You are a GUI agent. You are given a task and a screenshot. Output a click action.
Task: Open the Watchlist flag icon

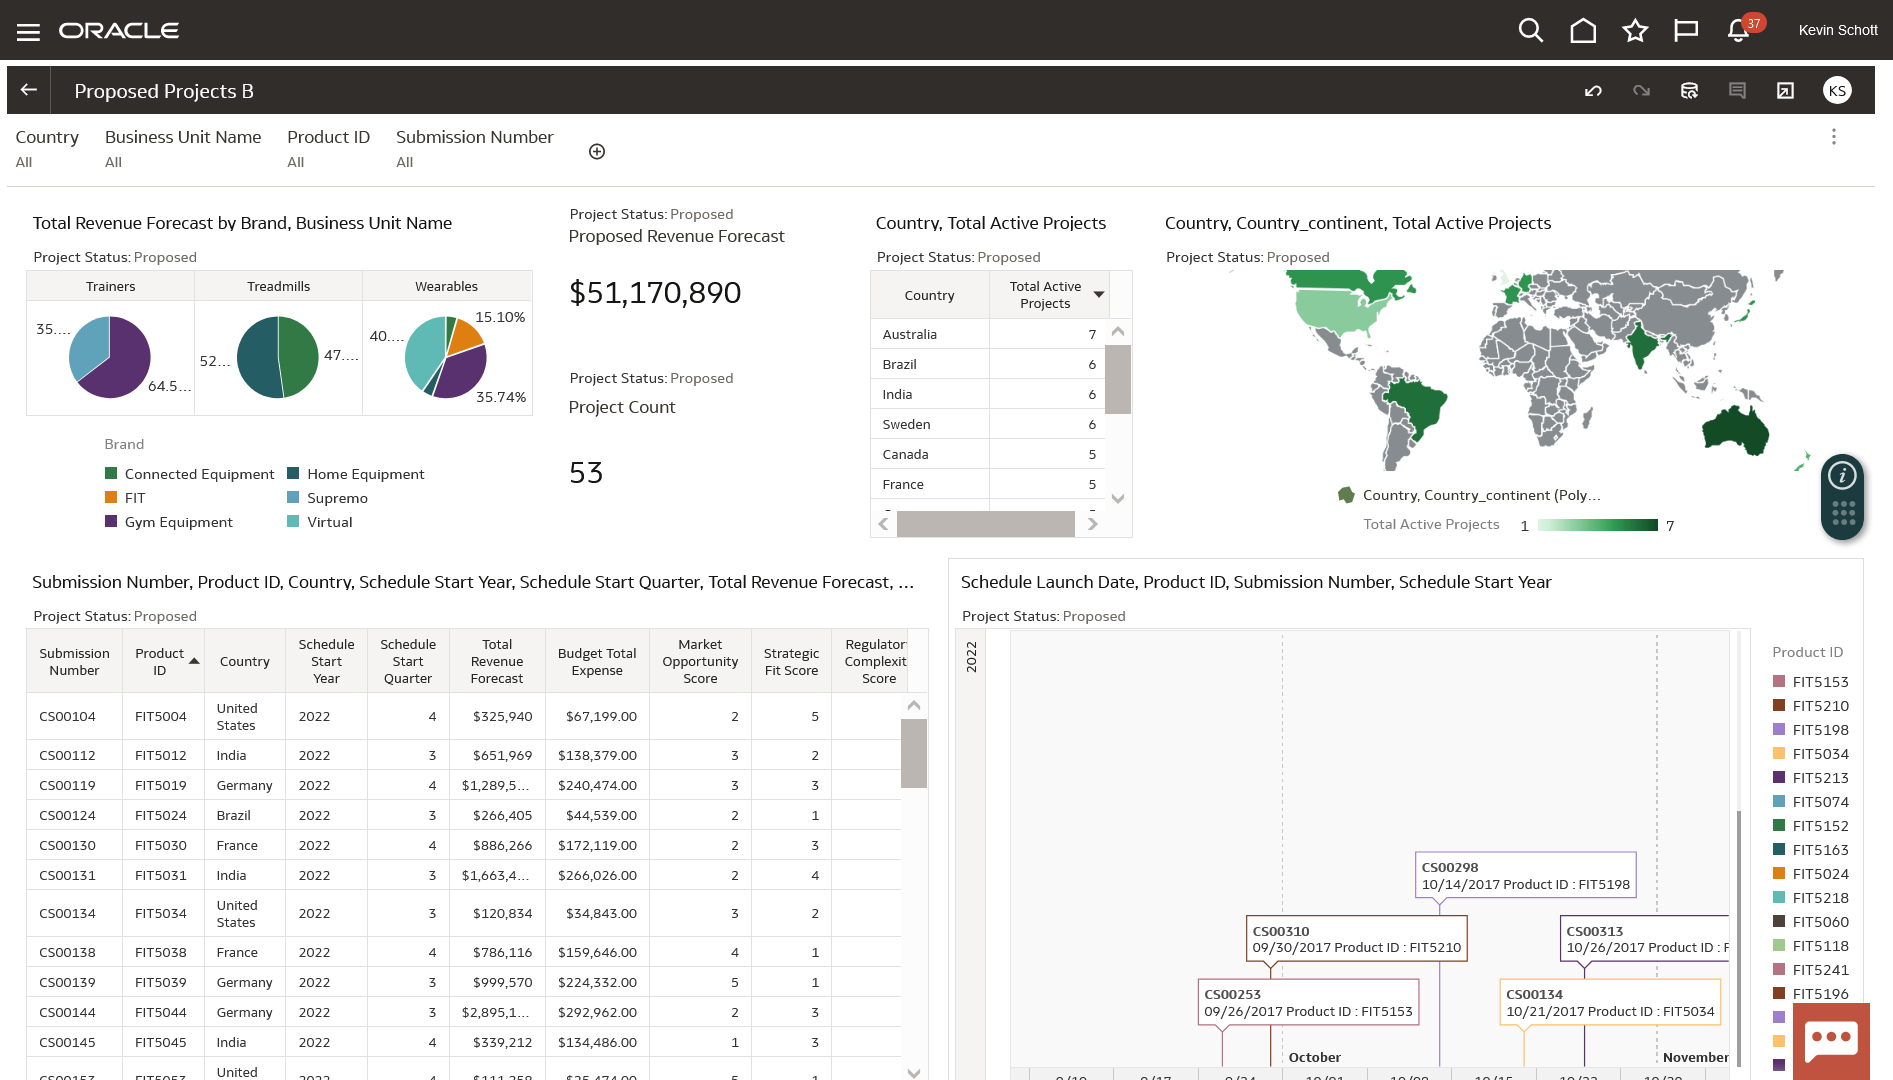(x=1686, y=31)
